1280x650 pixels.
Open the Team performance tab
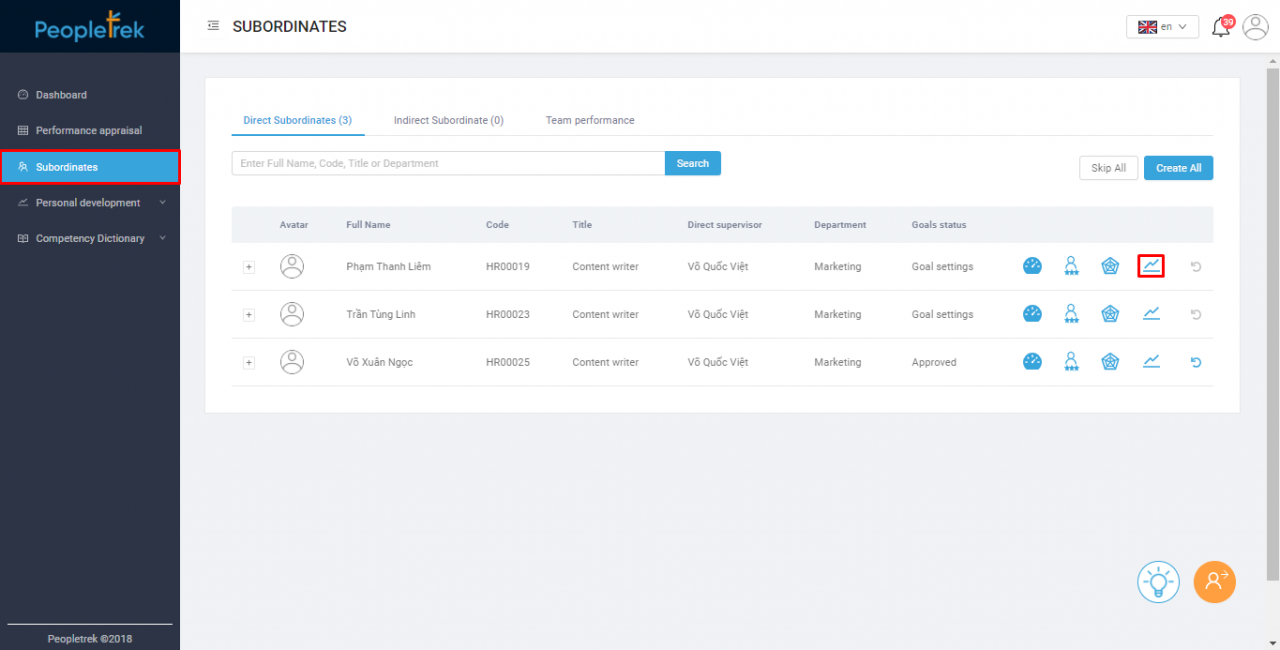[589, 119]
